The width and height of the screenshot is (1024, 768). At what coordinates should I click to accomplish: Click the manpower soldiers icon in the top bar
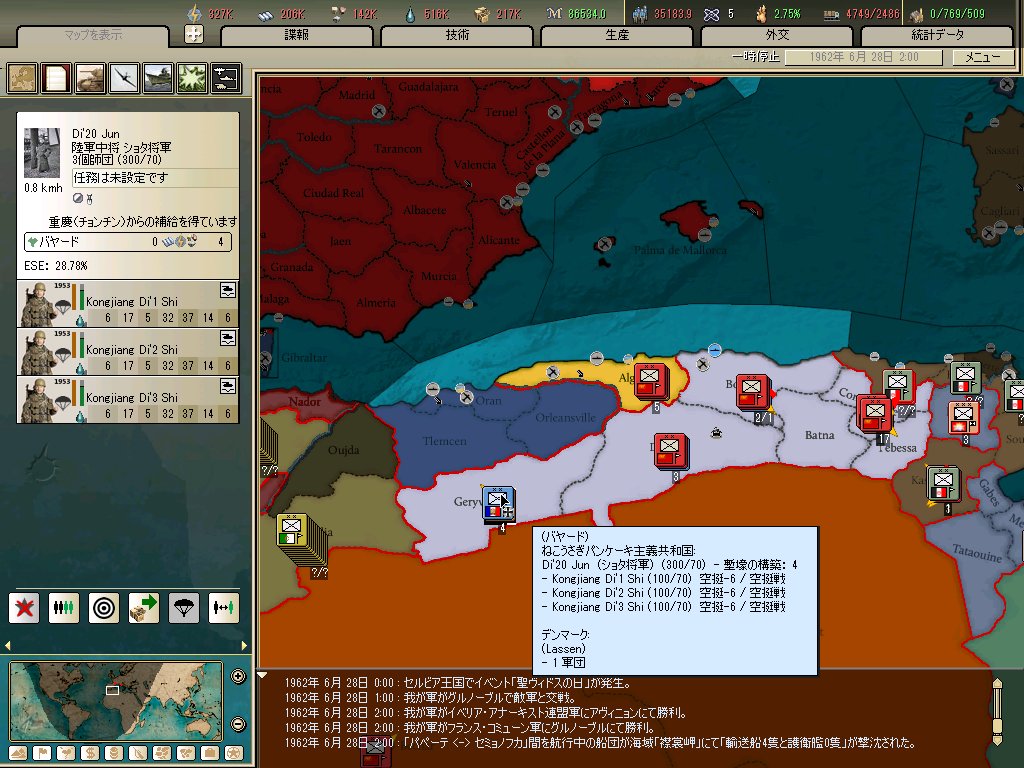[640, 14]
